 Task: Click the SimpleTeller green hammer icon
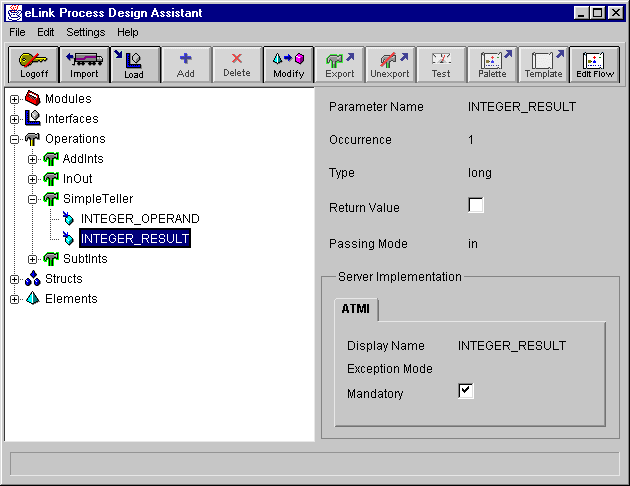[x=51, y=199]
